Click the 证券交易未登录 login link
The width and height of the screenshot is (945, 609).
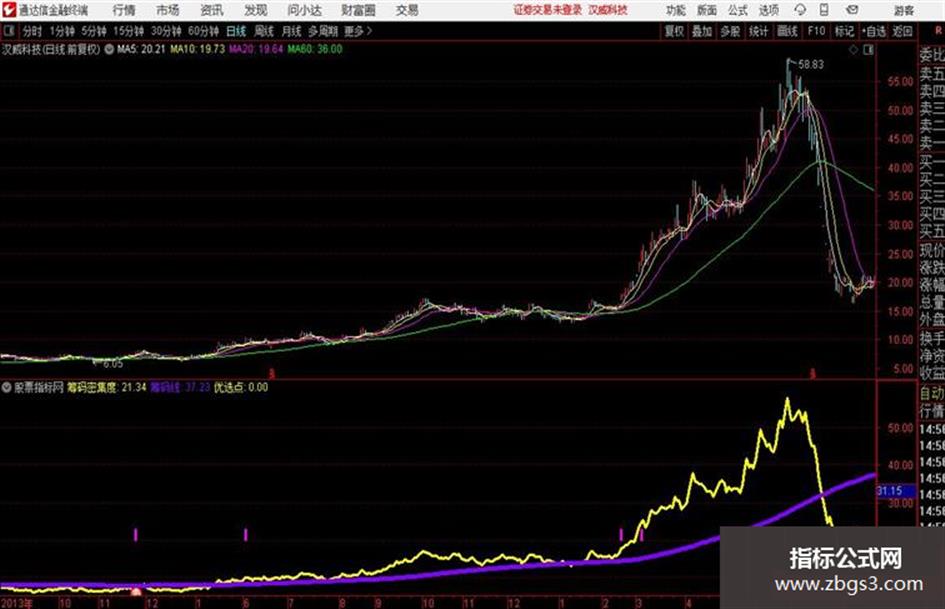tap(548, 10)
